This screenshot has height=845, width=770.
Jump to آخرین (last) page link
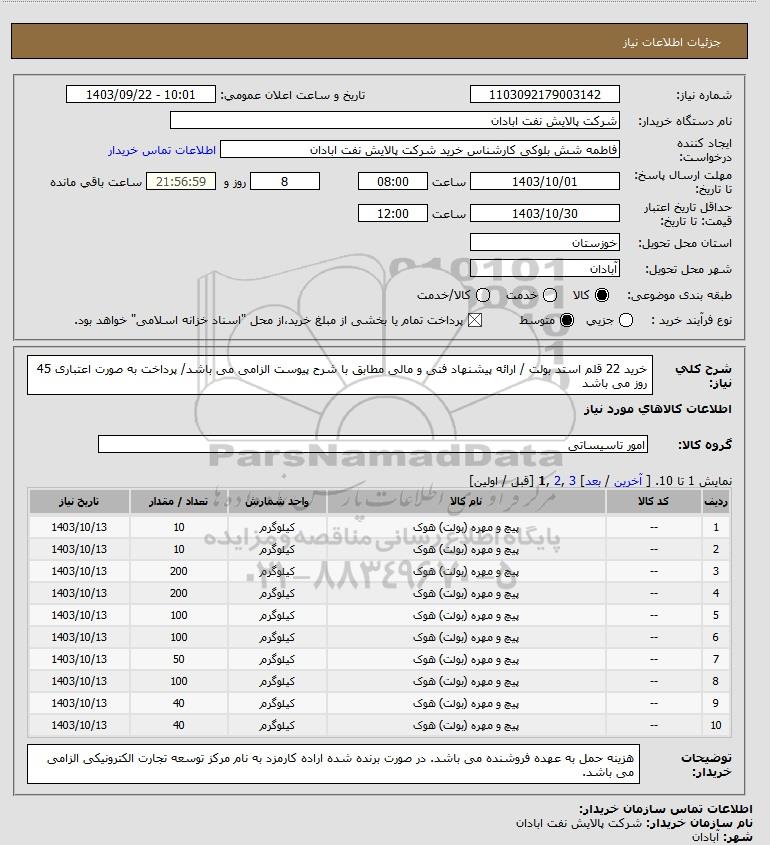point(628,481)
